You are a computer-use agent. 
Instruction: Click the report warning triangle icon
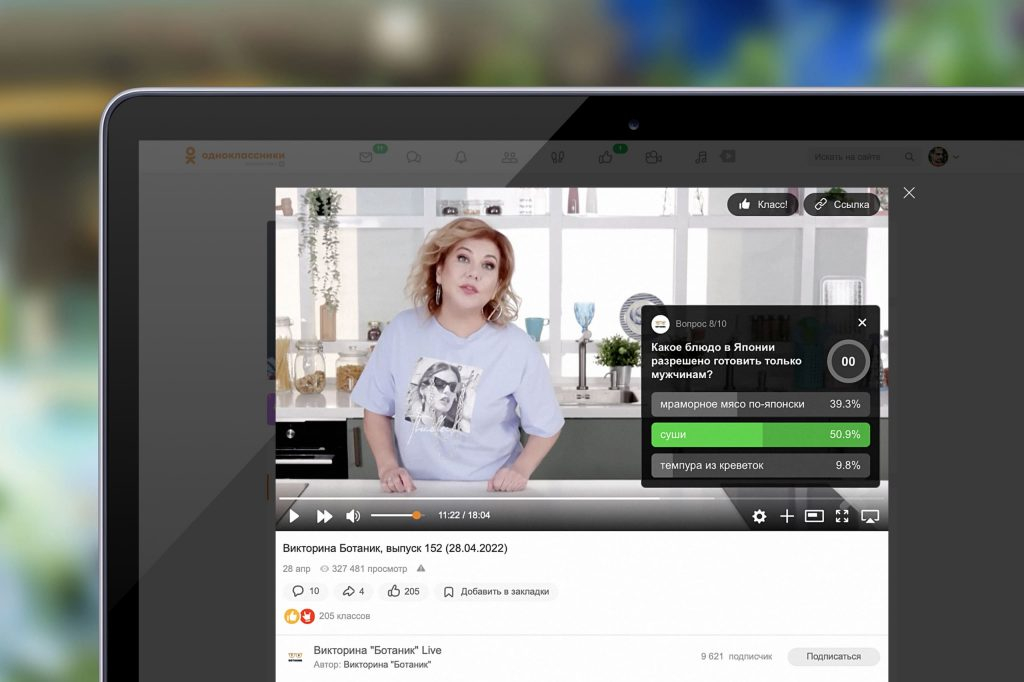[x=421, y=568]
